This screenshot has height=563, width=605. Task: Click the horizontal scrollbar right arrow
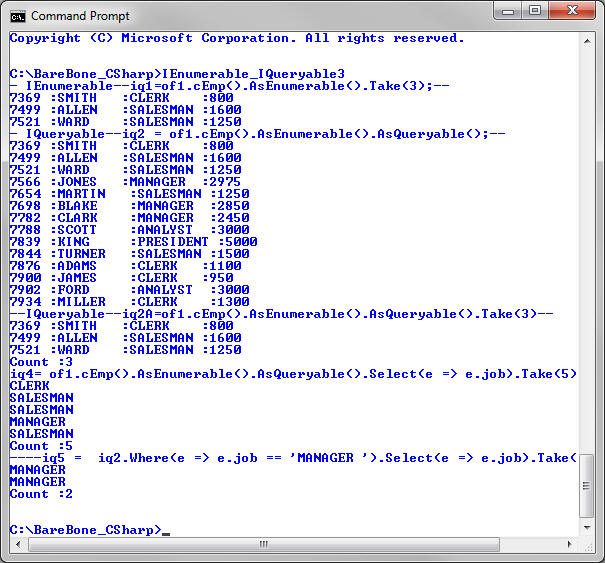tap(570, 545)
